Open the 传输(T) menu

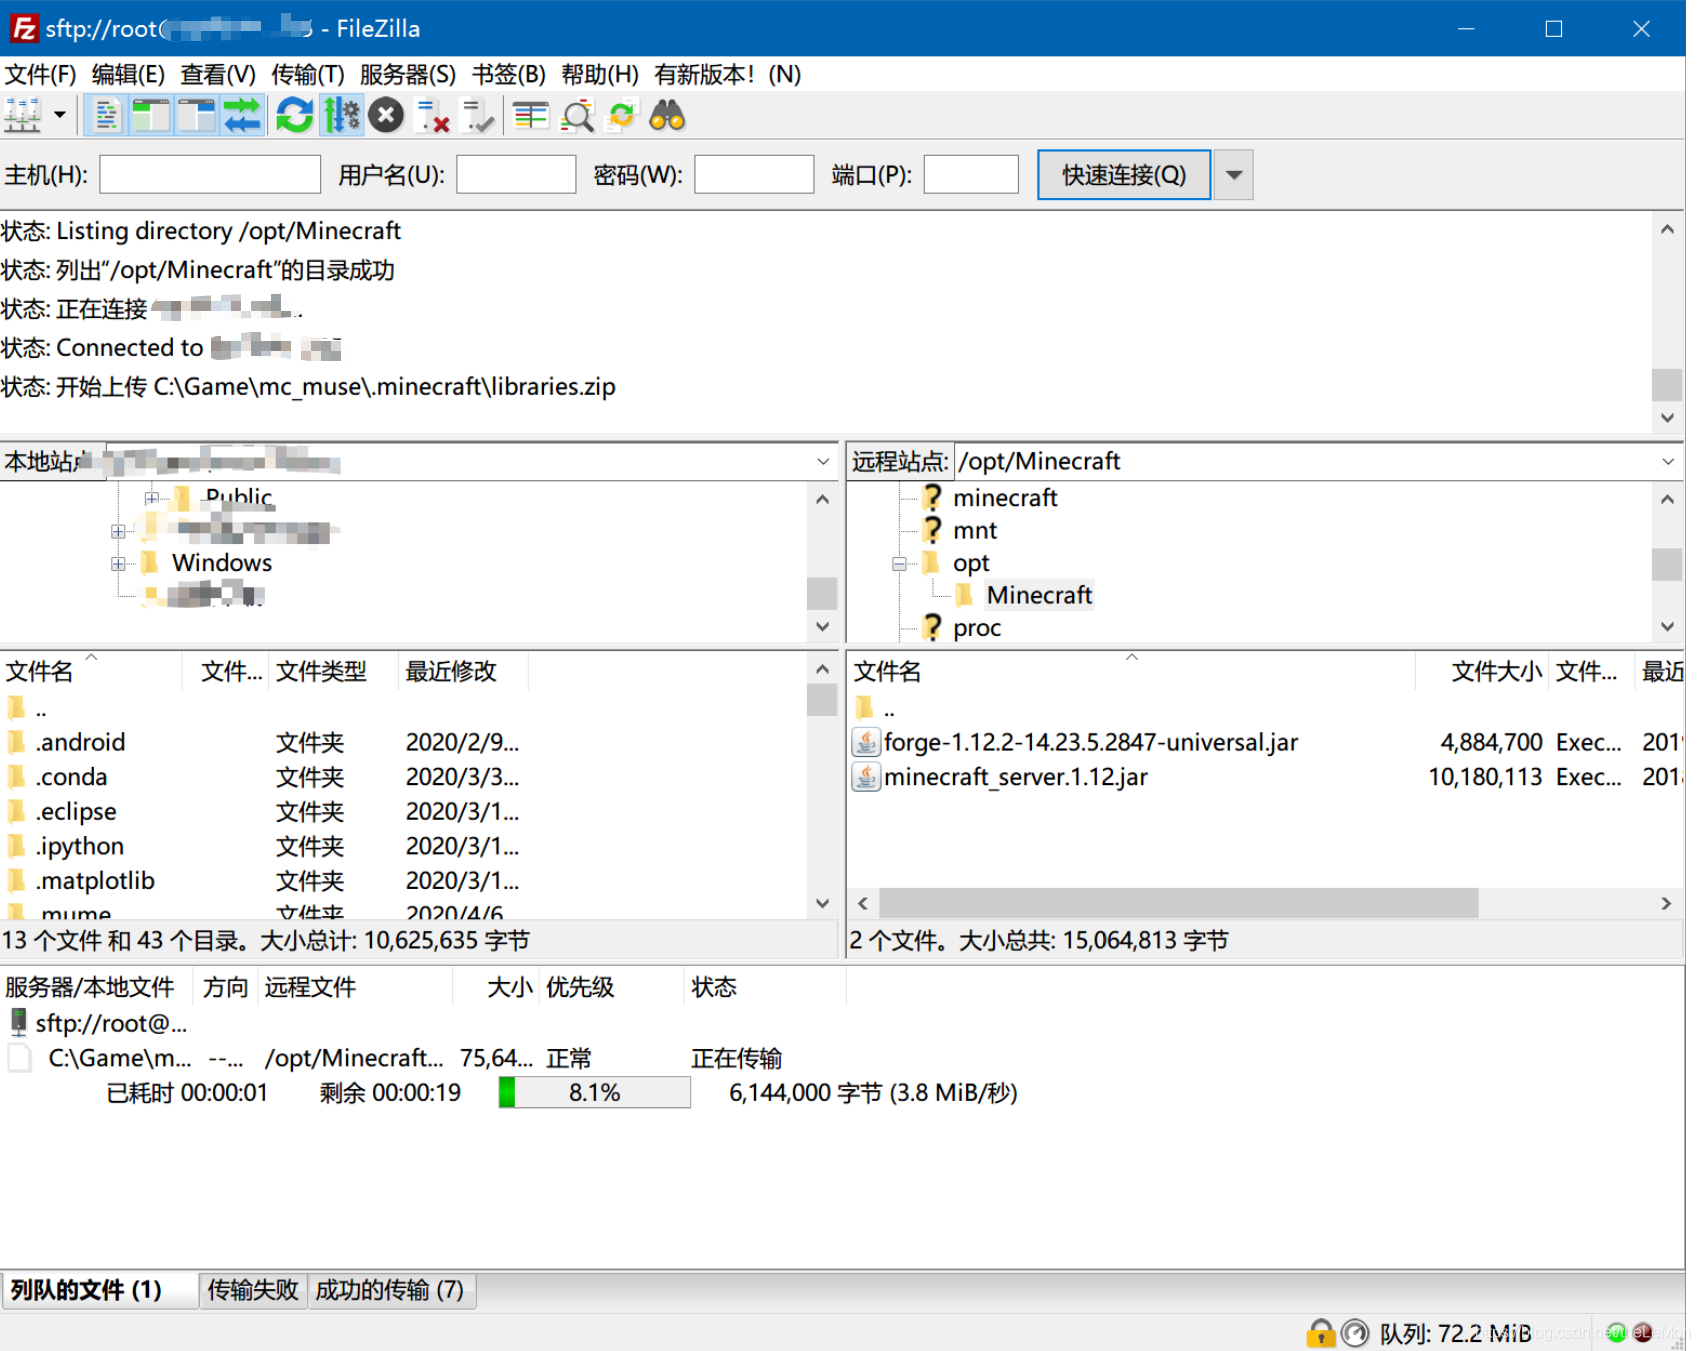coord(308,74)
